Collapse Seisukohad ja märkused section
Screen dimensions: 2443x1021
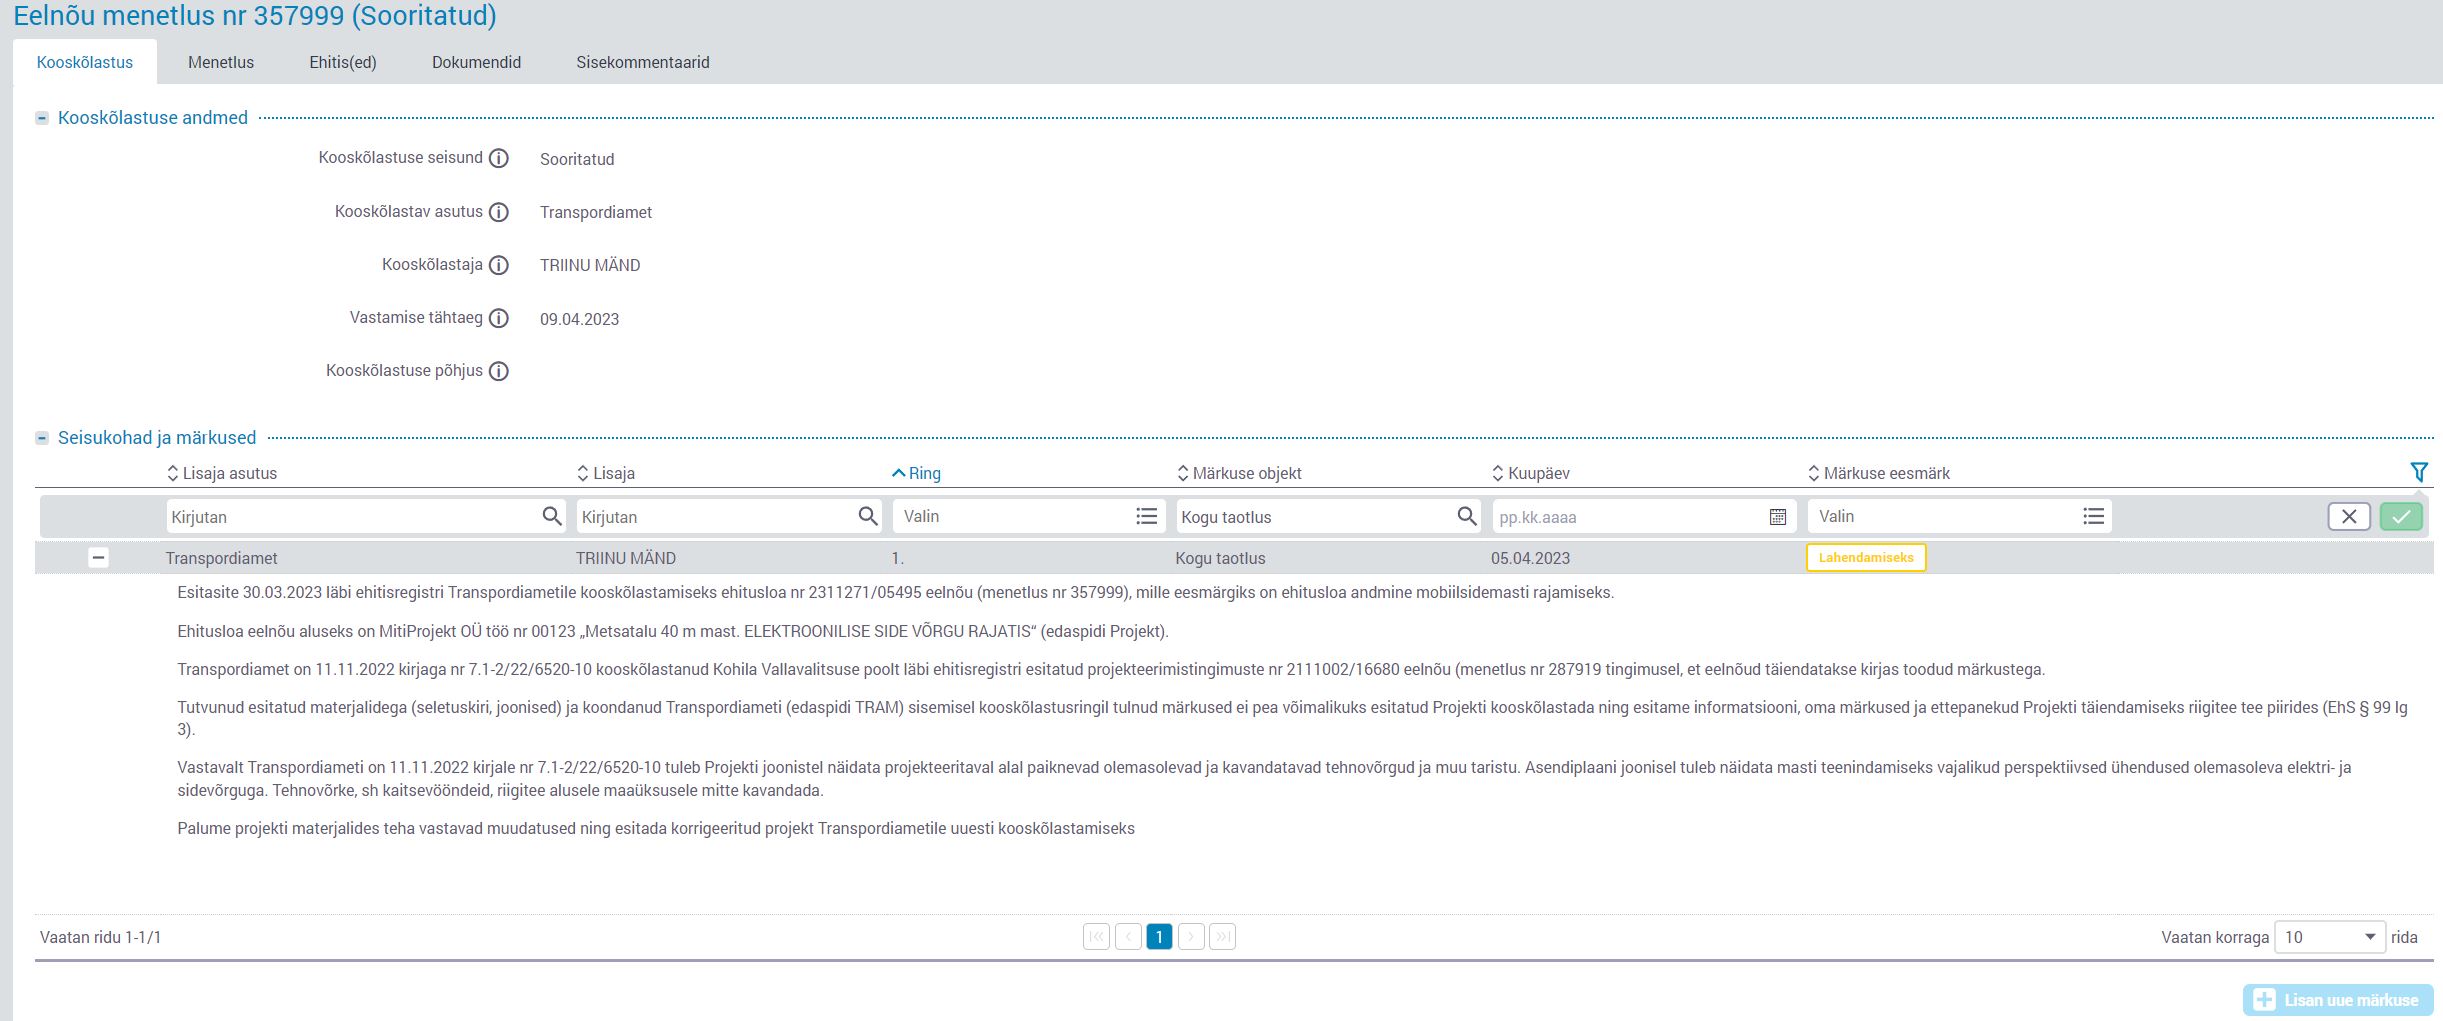coord(42,438)
